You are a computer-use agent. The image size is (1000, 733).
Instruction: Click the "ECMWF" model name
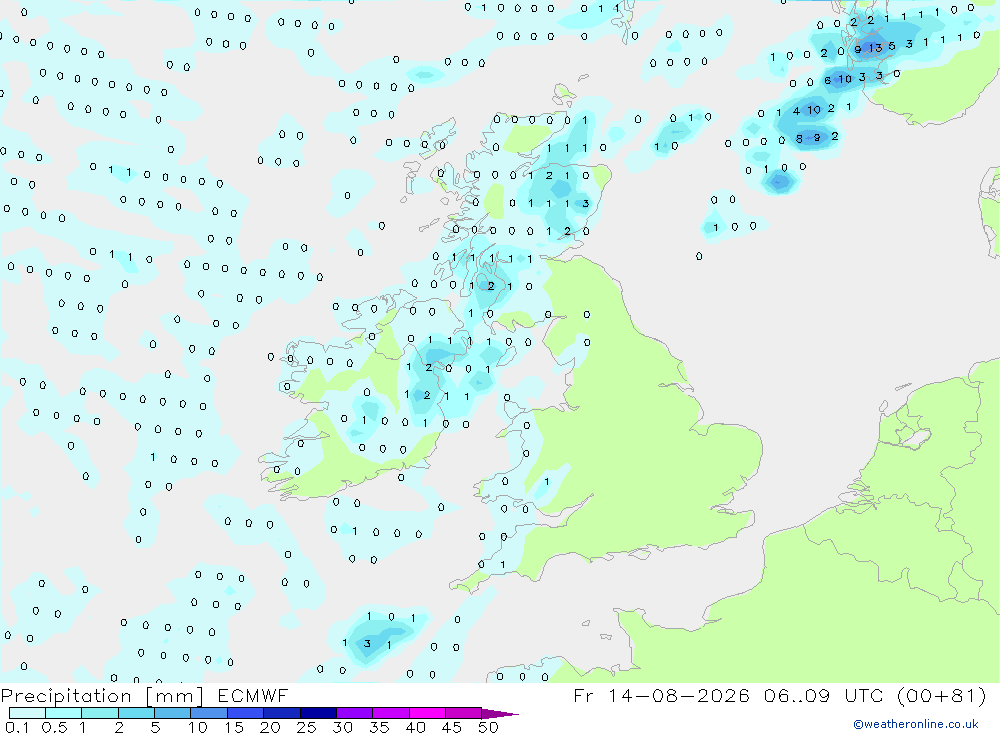click(x=253, y=695)
